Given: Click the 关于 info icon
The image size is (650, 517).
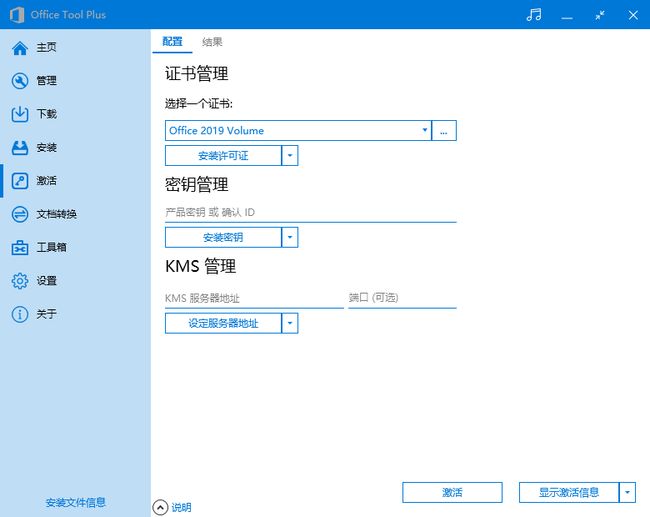Looking at the screenshot, I should point(19,314).
